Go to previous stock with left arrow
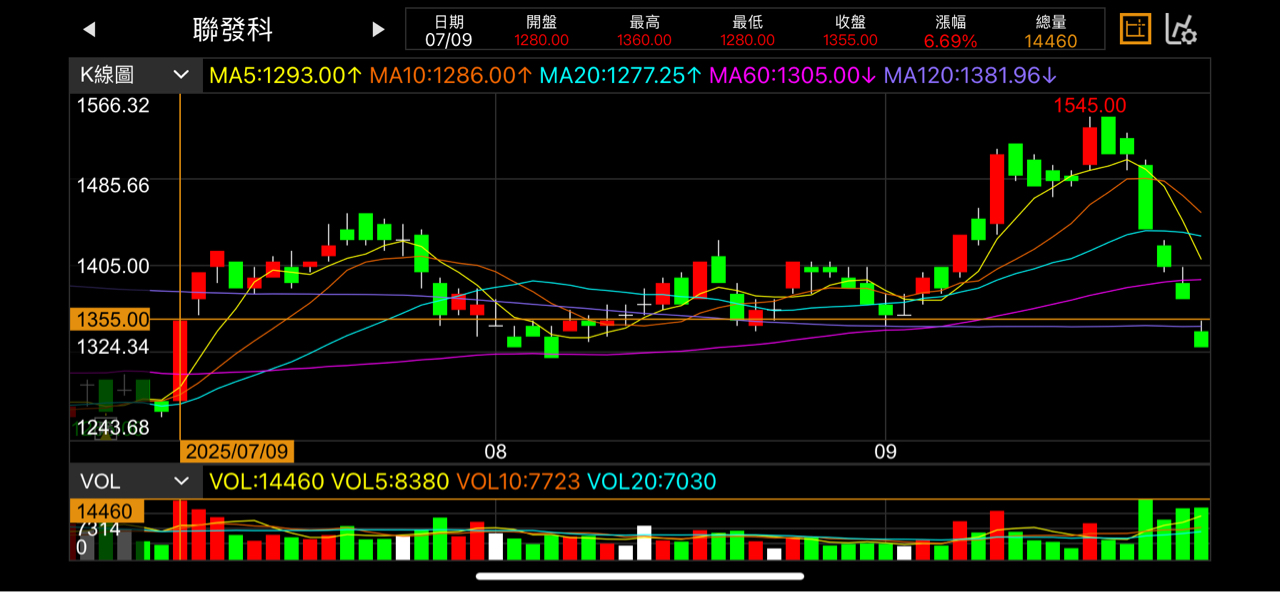Image resolution: width=1280 pixels, height=592 pixels. [x=89, y=30]
